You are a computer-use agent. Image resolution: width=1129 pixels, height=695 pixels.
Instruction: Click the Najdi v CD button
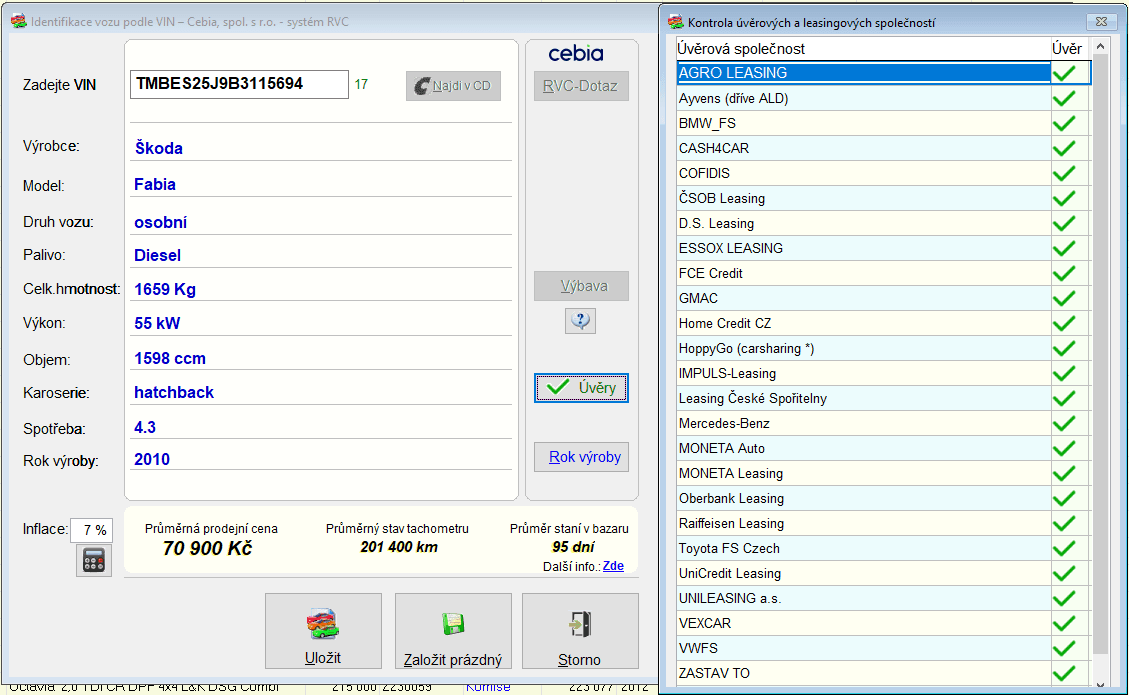453,86
